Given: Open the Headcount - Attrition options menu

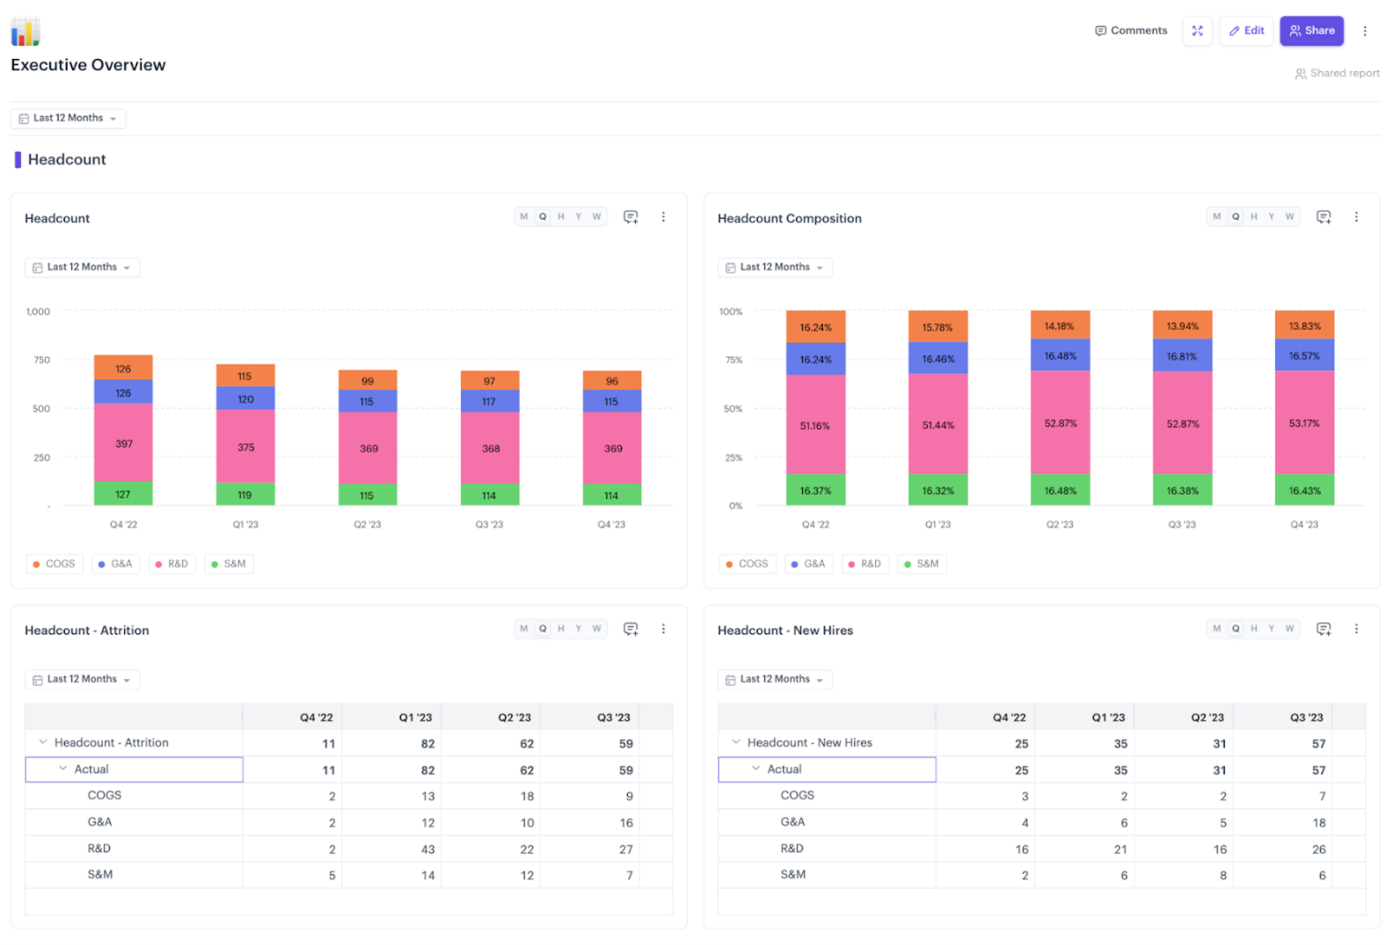Looking at the screenshot, I should pyautogui.click(x=664, y=628).
